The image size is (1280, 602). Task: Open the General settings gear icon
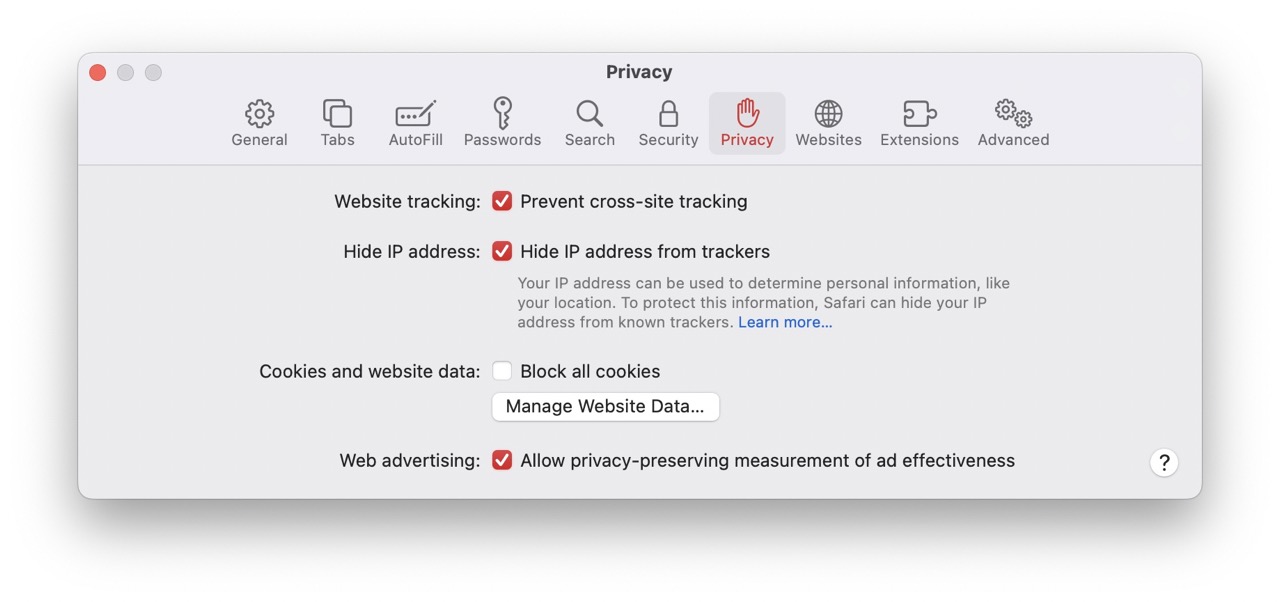259,114
